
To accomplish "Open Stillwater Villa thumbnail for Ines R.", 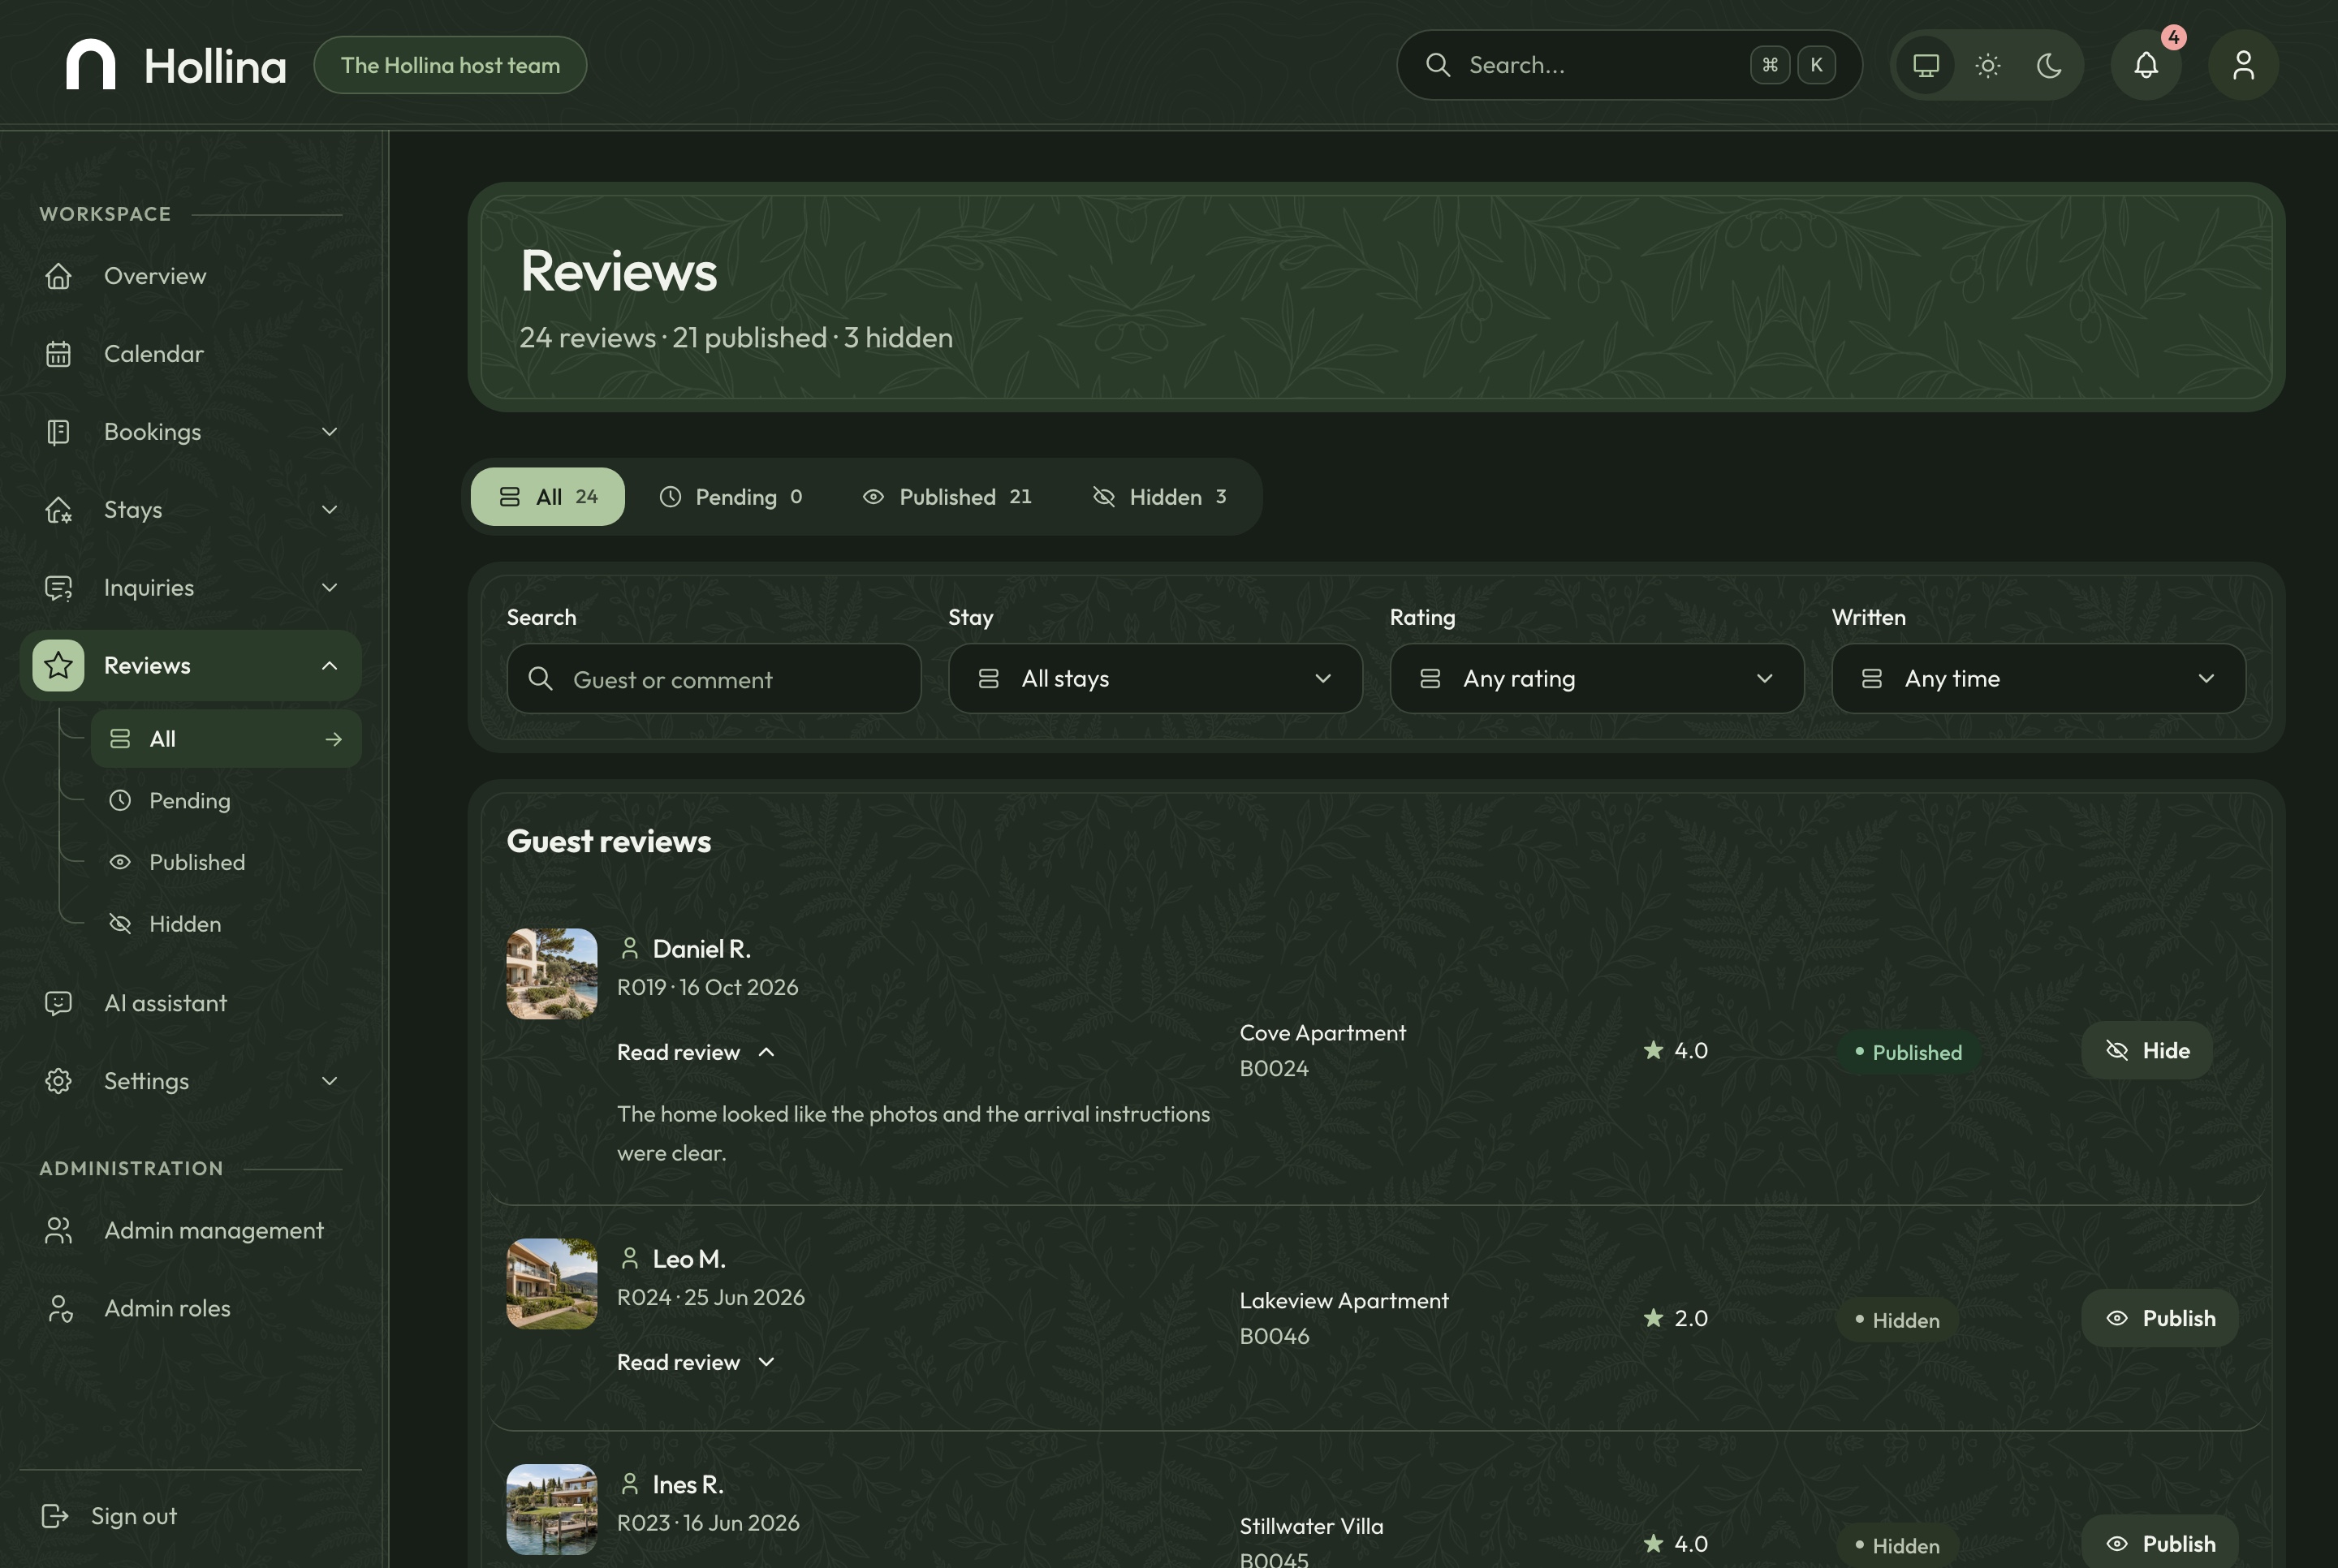I will point(552,1510).
